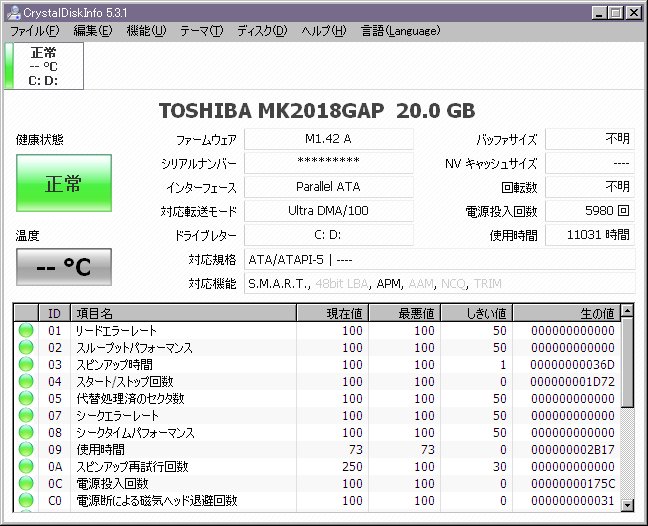The height and width of the screenshot is (526, 648).
Task: Click the 11031 時間 power-on hours field
Action: click(590, 235)
